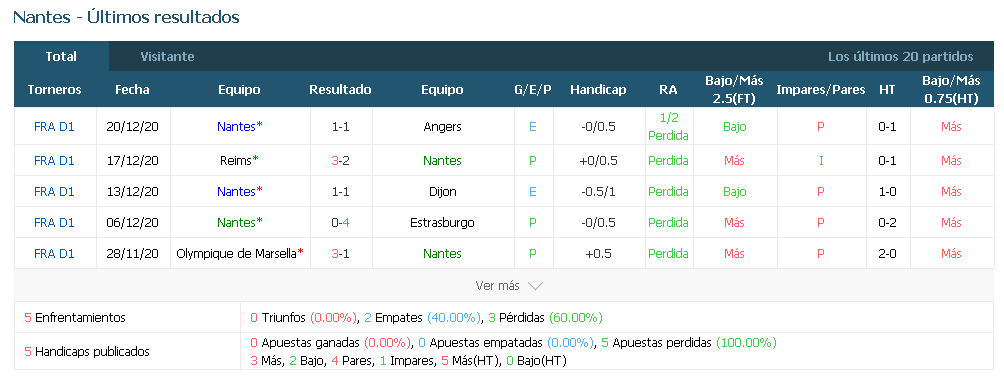Expand the Ver más chevron arrow
The width and height of the screenshot is (1004, 383).
pos(535,286)
